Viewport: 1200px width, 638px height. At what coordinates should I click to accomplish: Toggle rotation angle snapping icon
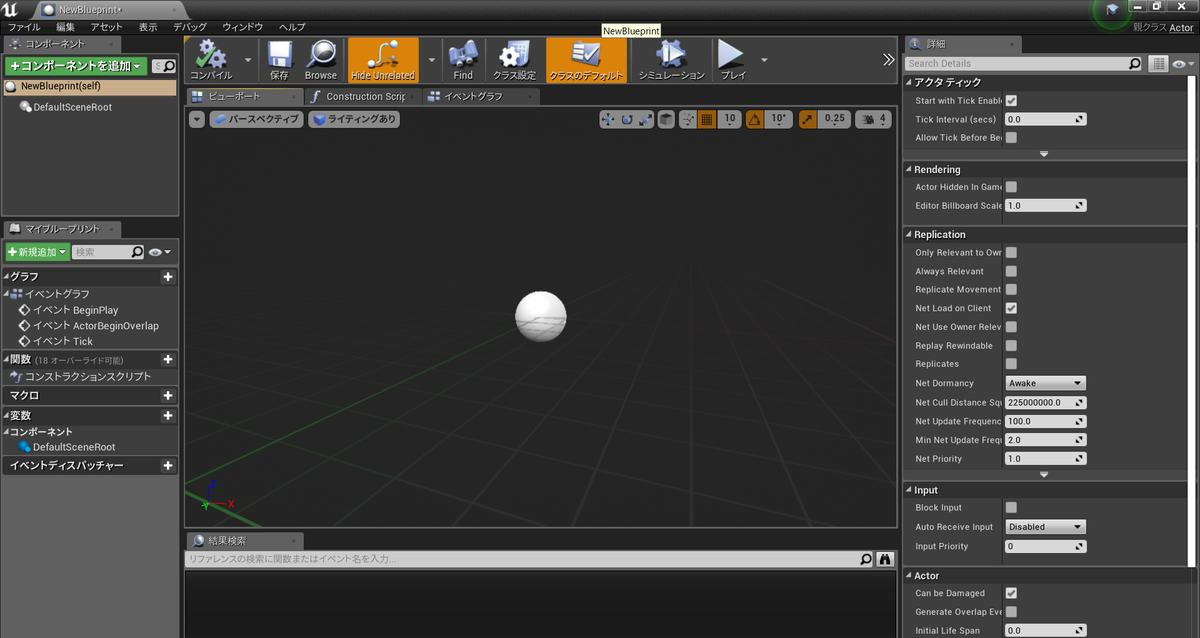754,119
